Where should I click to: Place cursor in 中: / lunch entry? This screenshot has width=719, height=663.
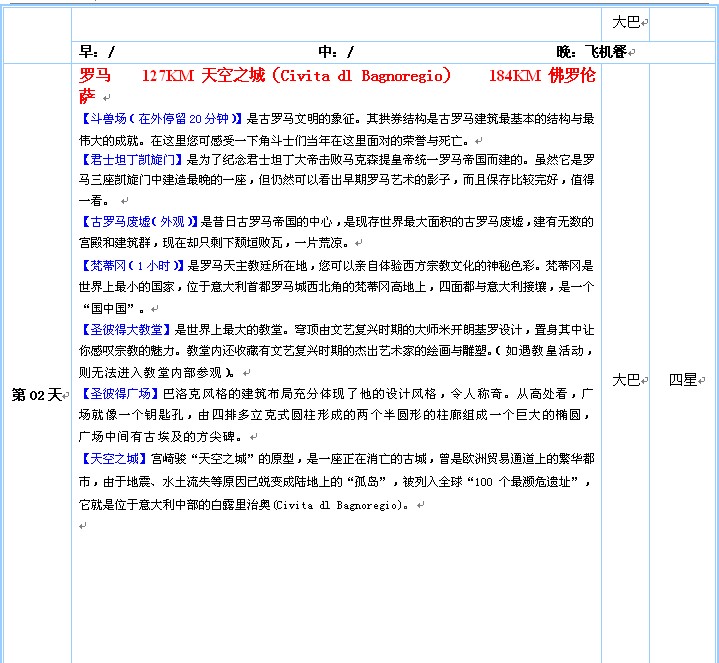click(x=335, y=52)
